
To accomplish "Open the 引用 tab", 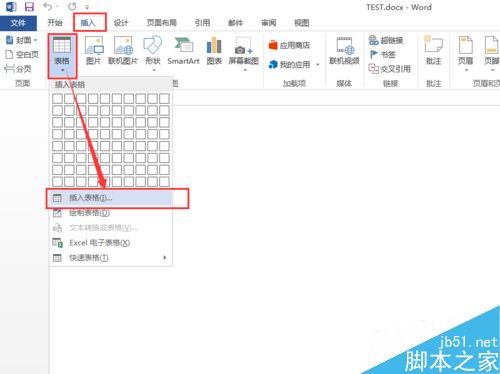I will coord(202,23).
